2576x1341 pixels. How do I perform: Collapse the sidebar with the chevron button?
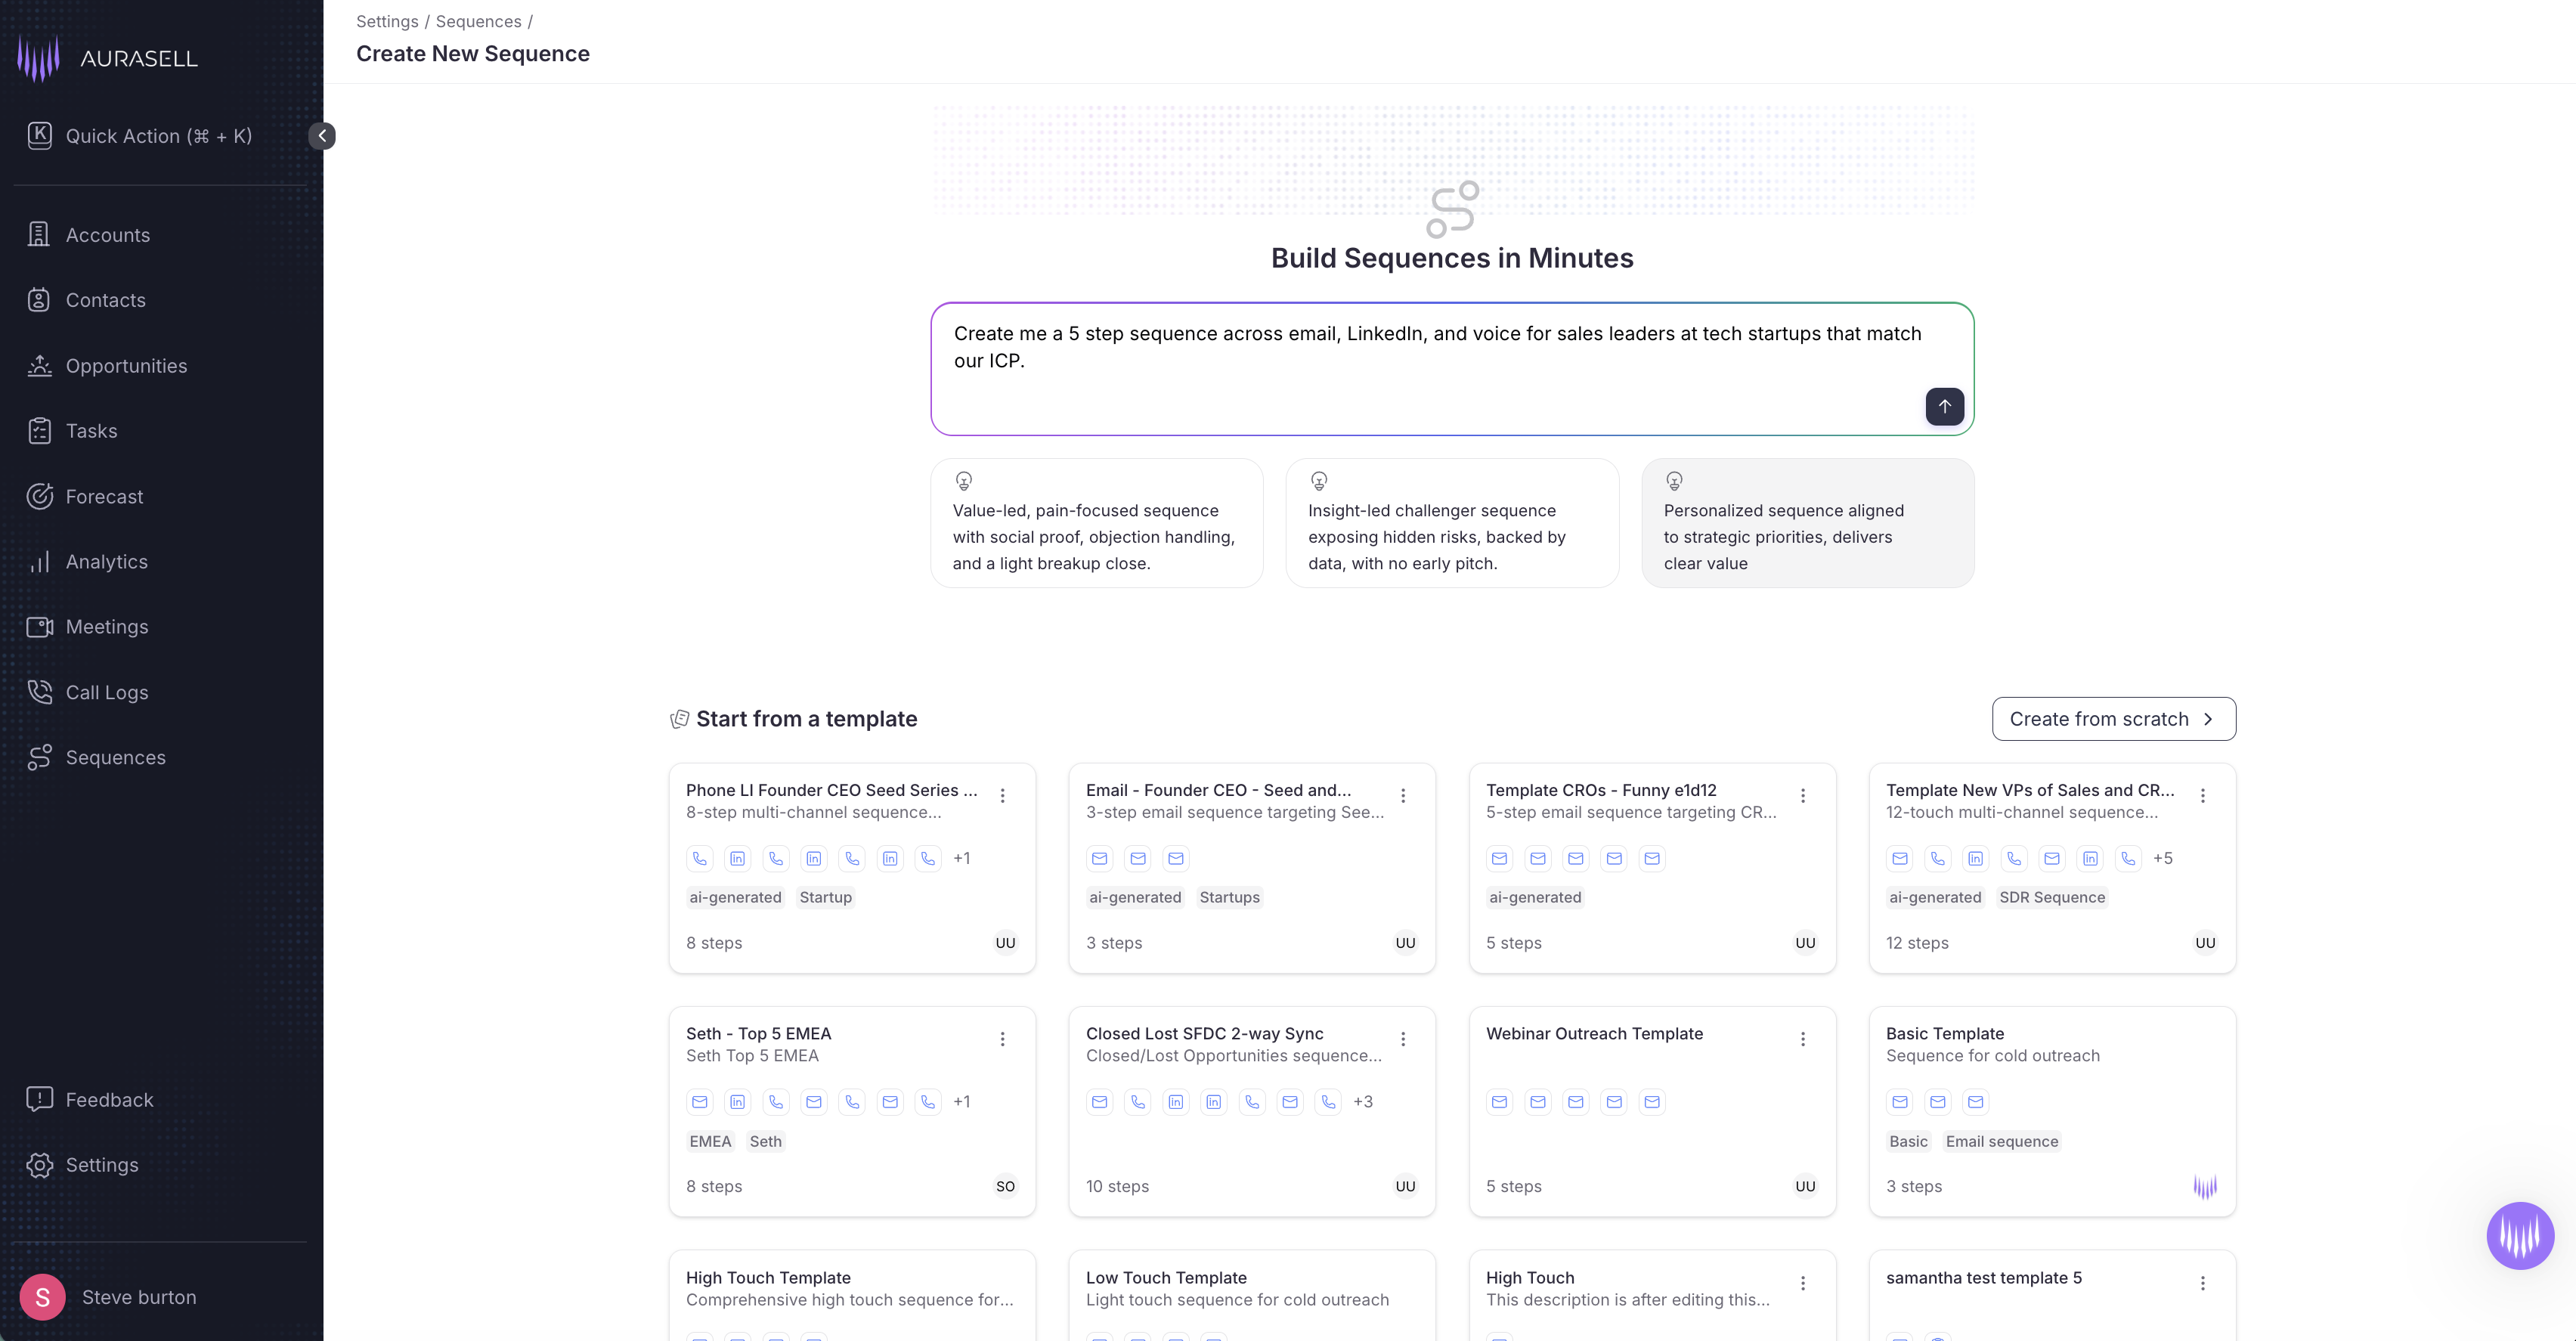pyautogui.click(x=322, y=136)
